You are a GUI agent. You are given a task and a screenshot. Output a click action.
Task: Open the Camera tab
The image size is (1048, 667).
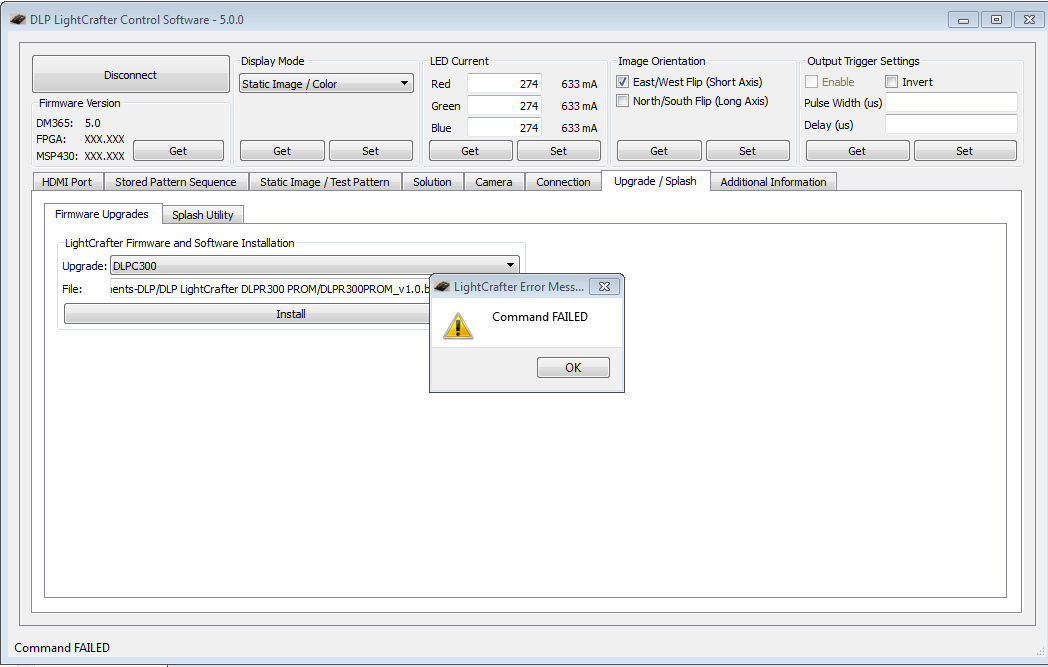[x=494, y=182]
